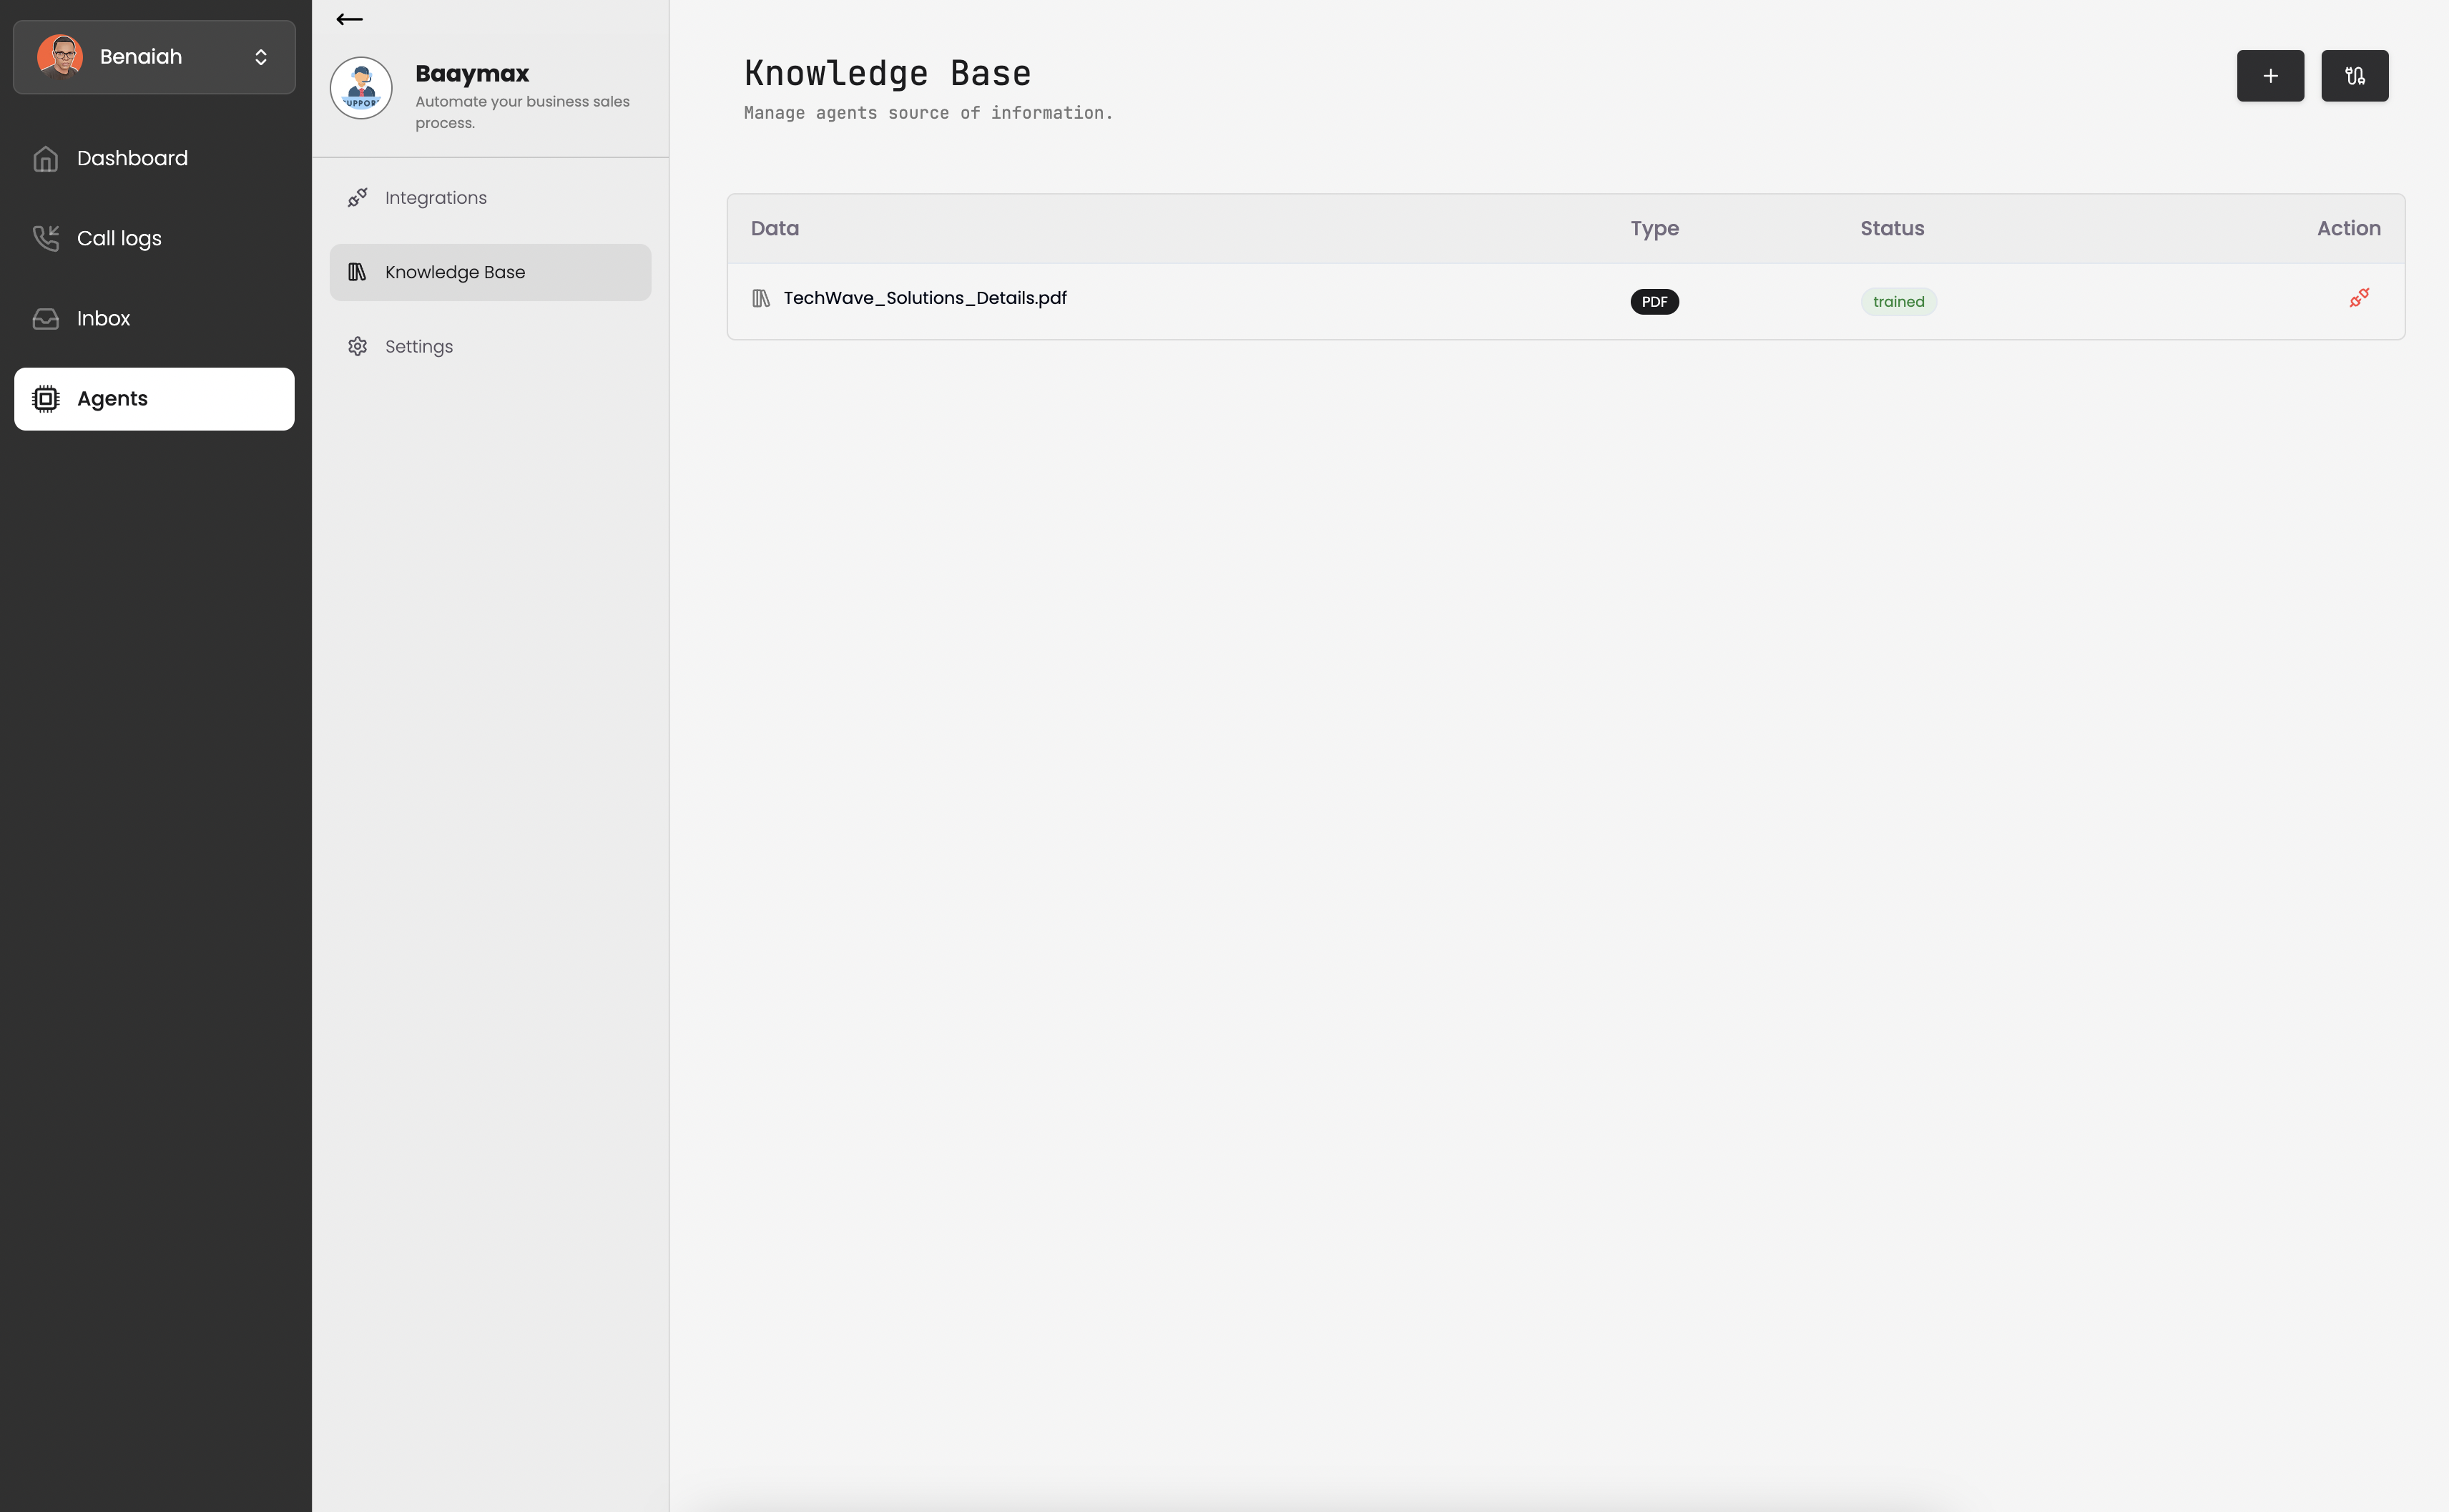Expand the Benaiah account switcher

pyautogui.click(x=154, y=57)
